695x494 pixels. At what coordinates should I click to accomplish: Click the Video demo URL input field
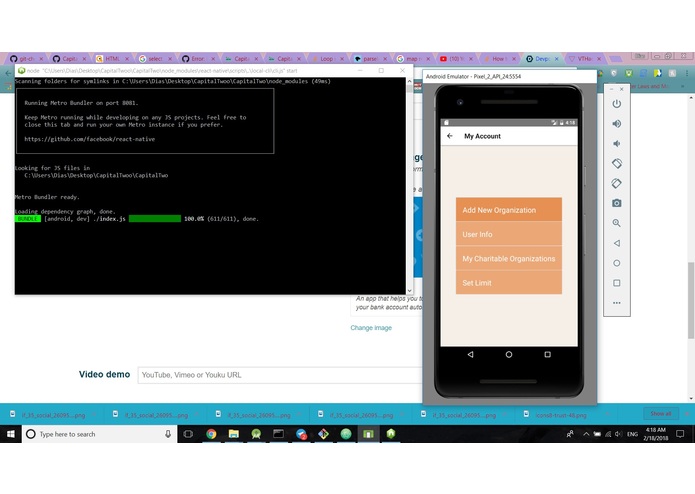(280, 375)
